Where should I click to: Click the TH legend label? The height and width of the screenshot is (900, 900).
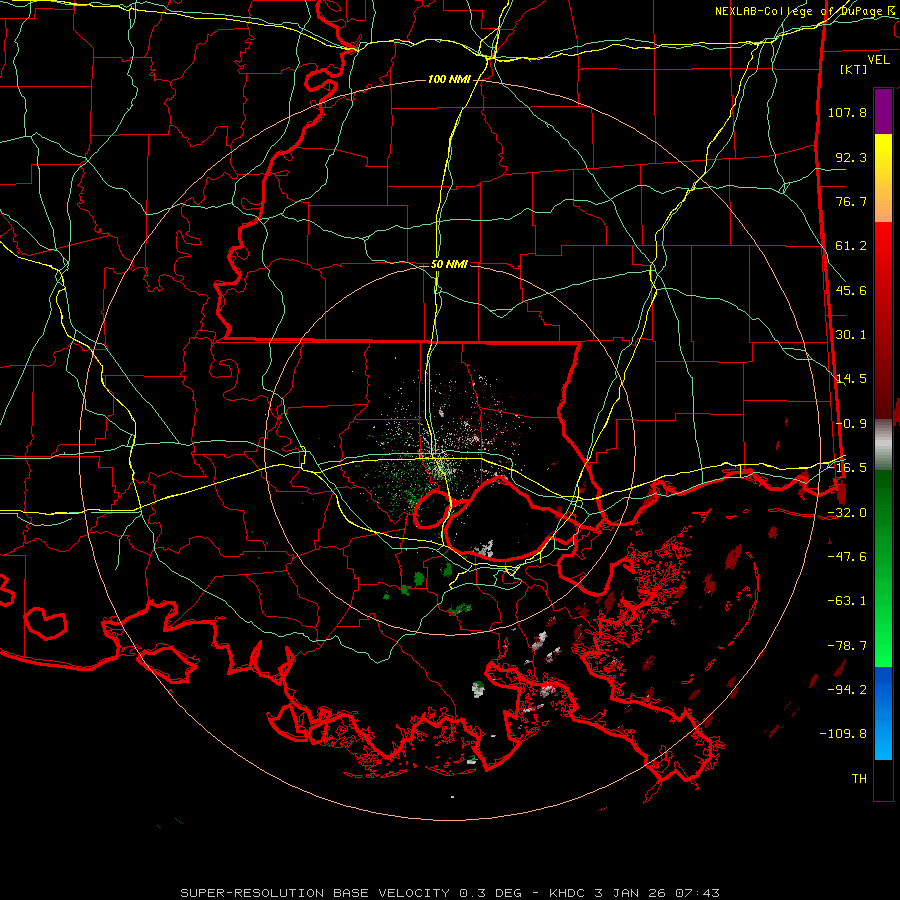[x=859, y=779]
